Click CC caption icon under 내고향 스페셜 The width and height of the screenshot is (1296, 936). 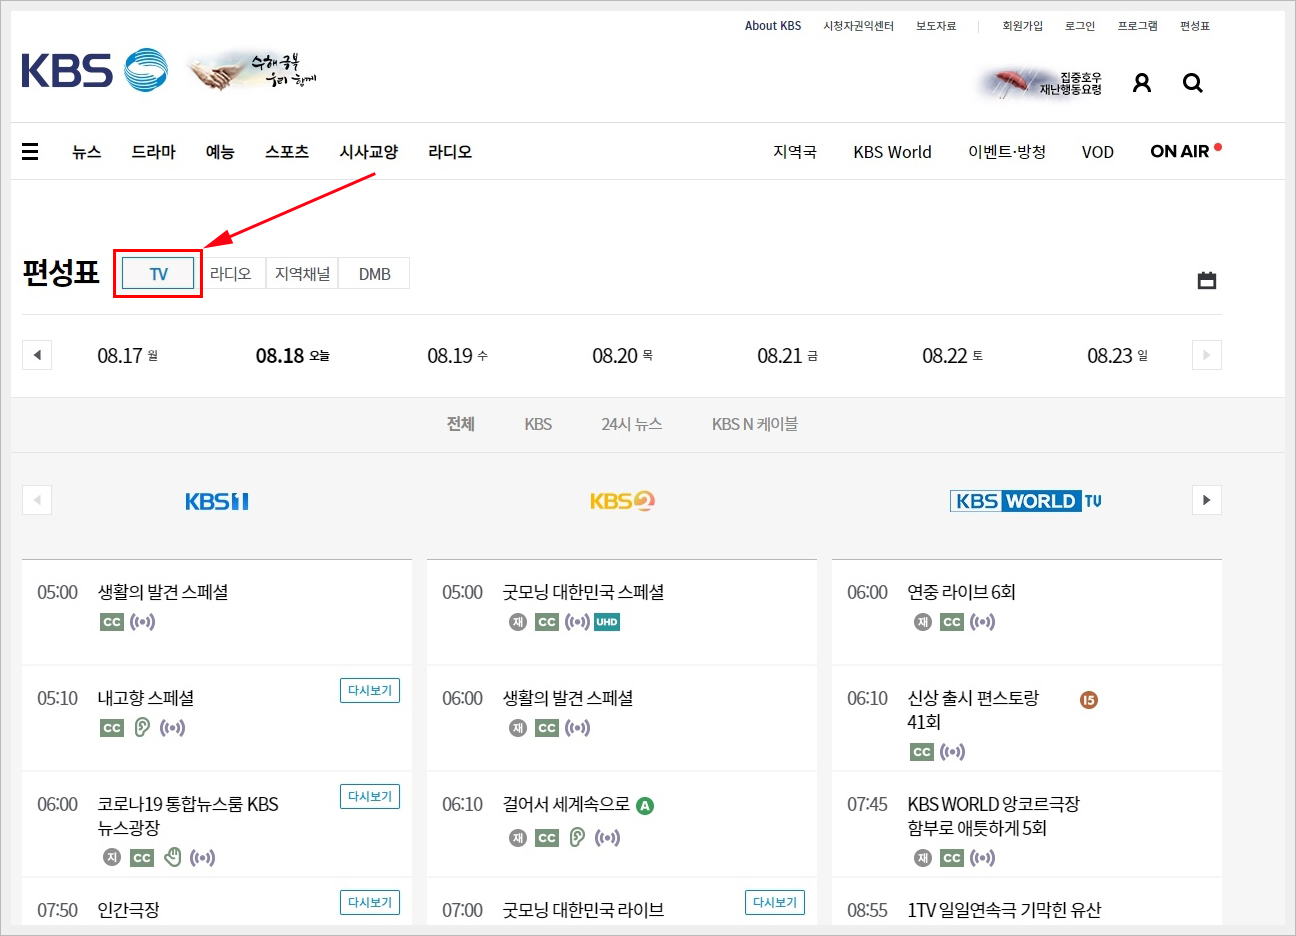(x=112, y=728)
